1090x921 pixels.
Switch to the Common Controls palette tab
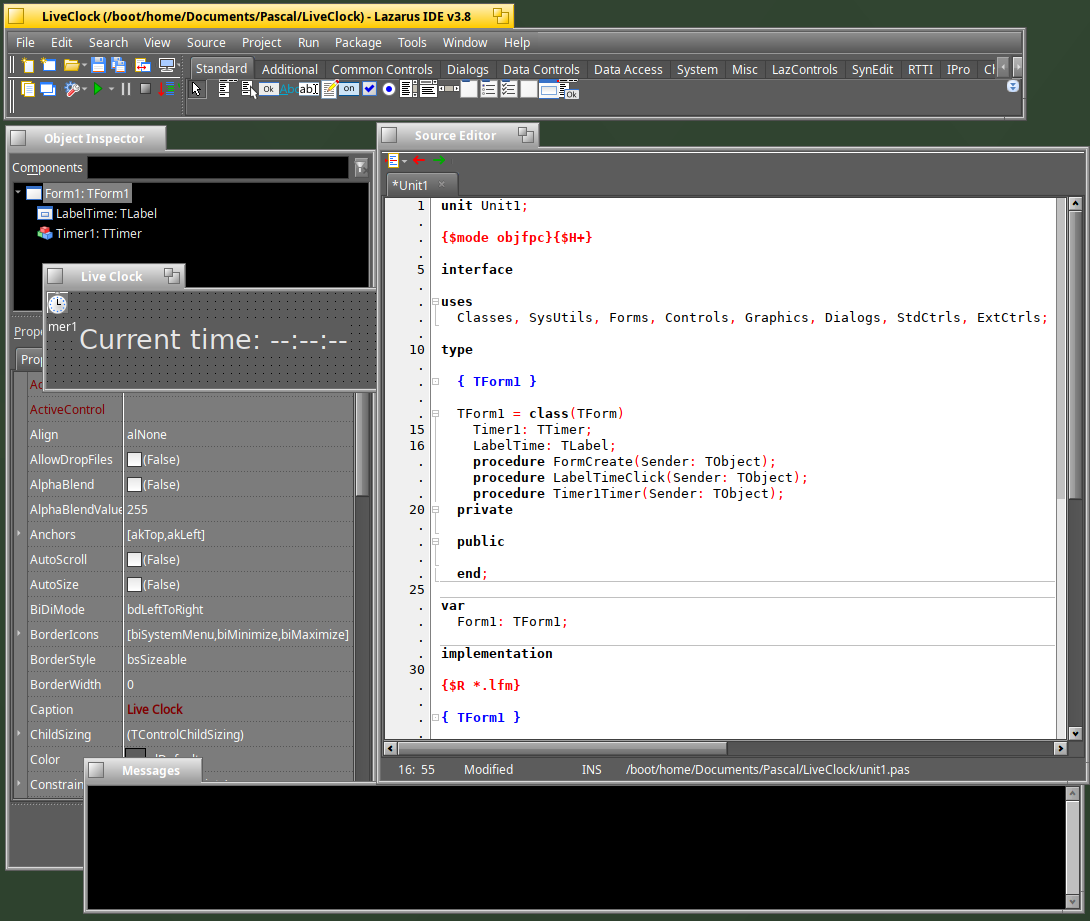(x=382, y=70)
